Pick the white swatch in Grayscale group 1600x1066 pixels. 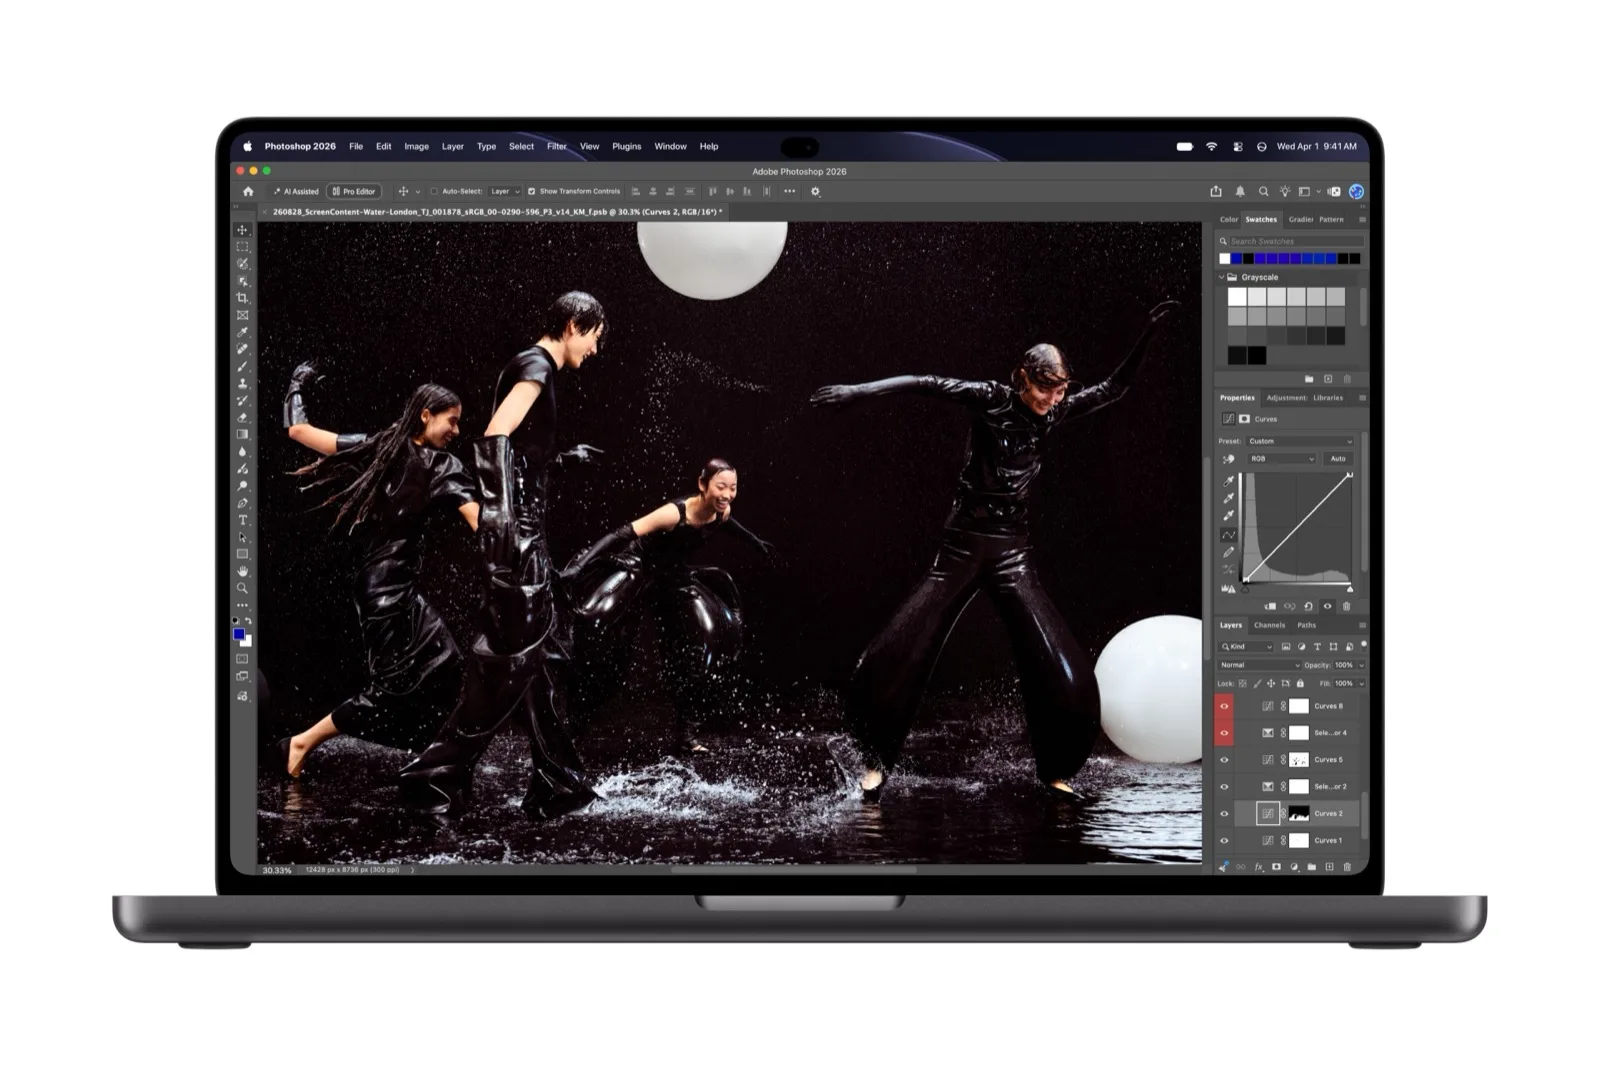point(1237,297)
